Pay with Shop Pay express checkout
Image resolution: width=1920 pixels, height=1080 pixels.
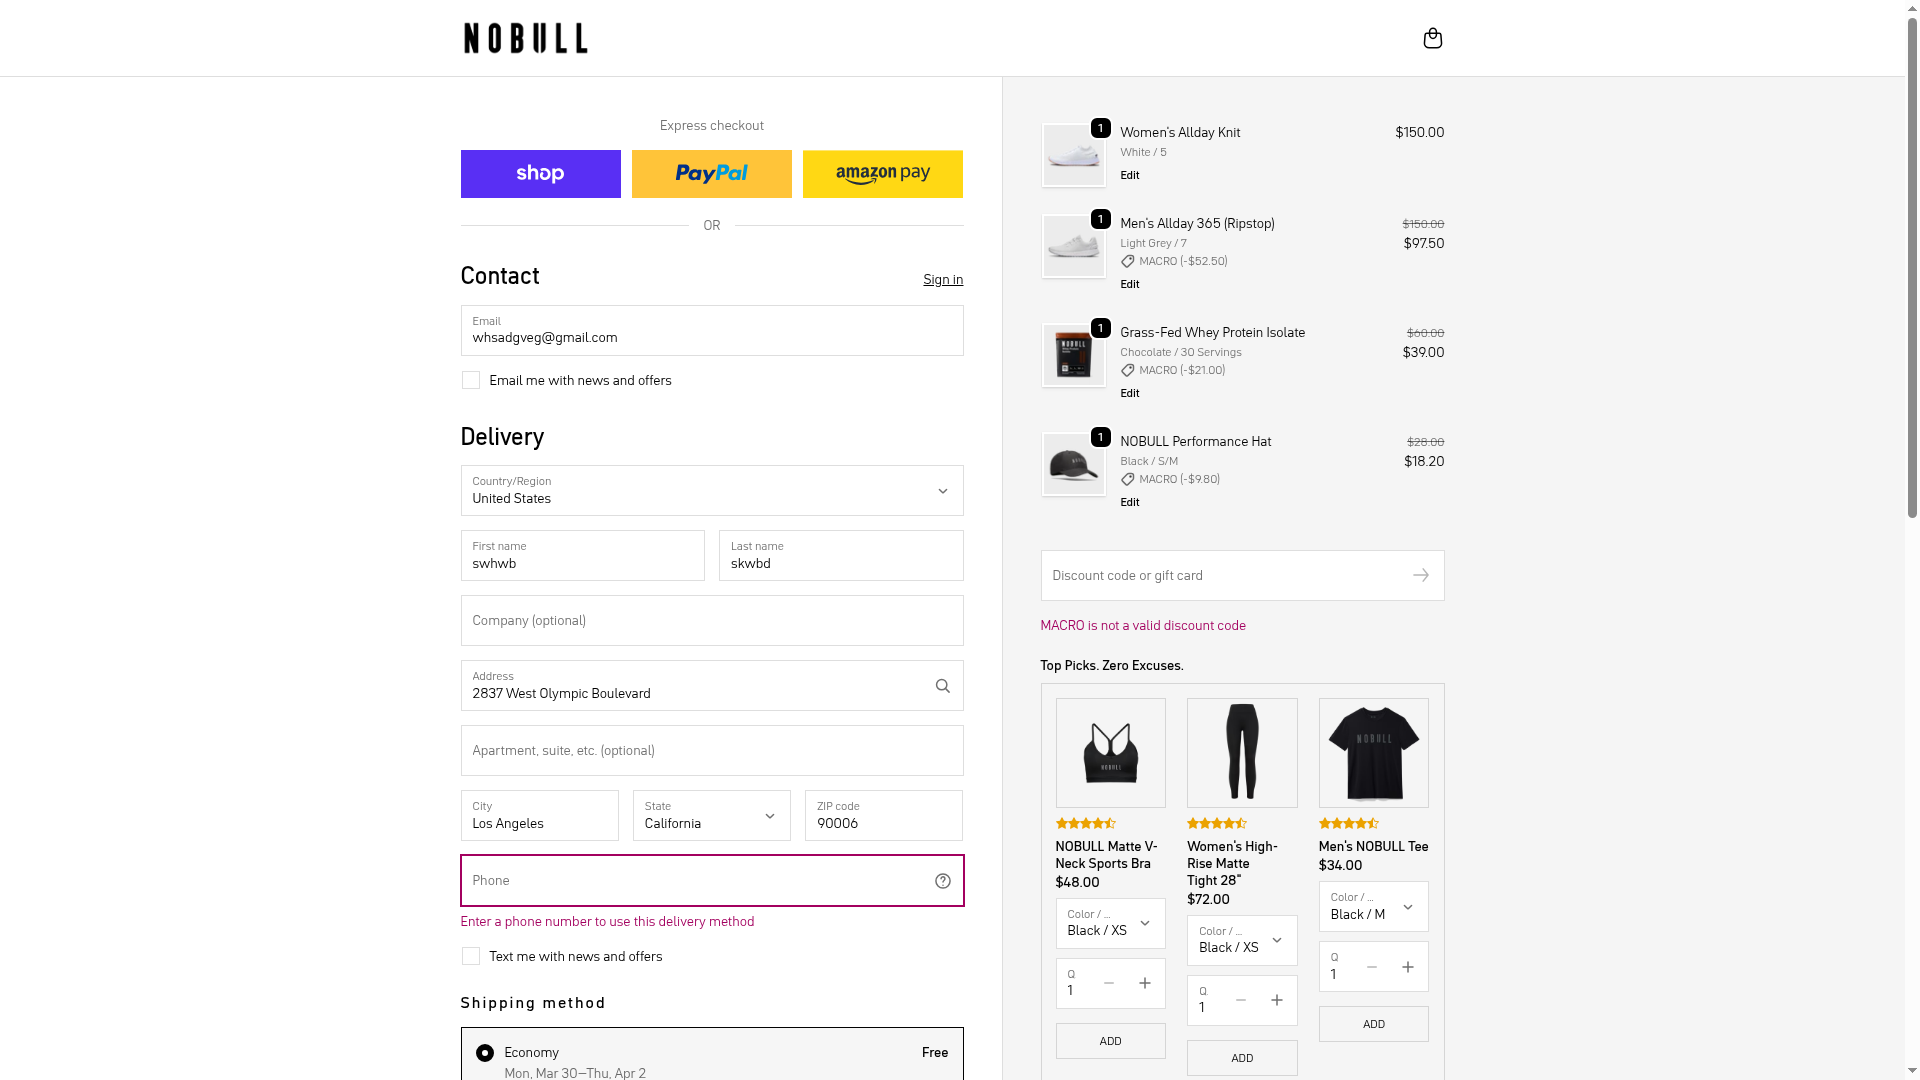pyautogui.click(x=540, y=174)
